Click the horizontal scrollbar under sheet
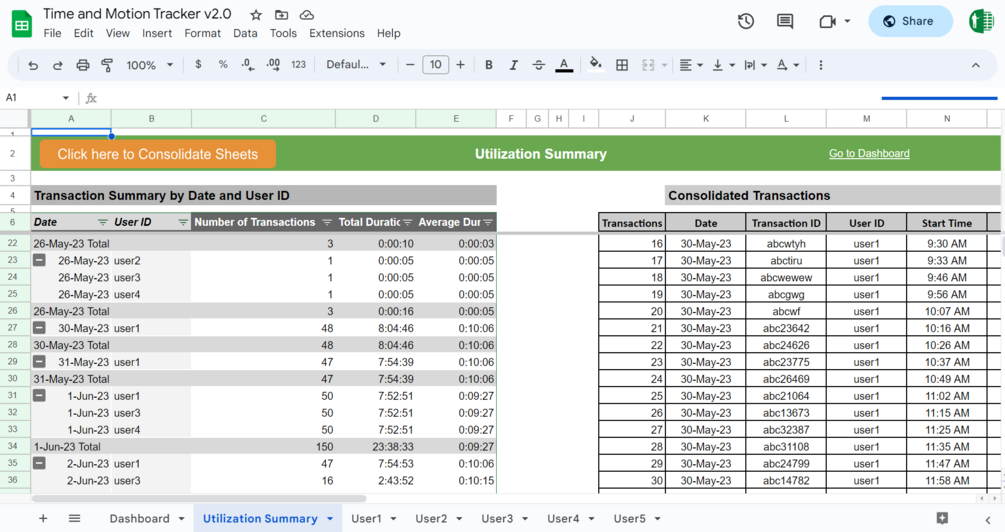Screen dimensions: 1005x532 [x=199, y=498]
